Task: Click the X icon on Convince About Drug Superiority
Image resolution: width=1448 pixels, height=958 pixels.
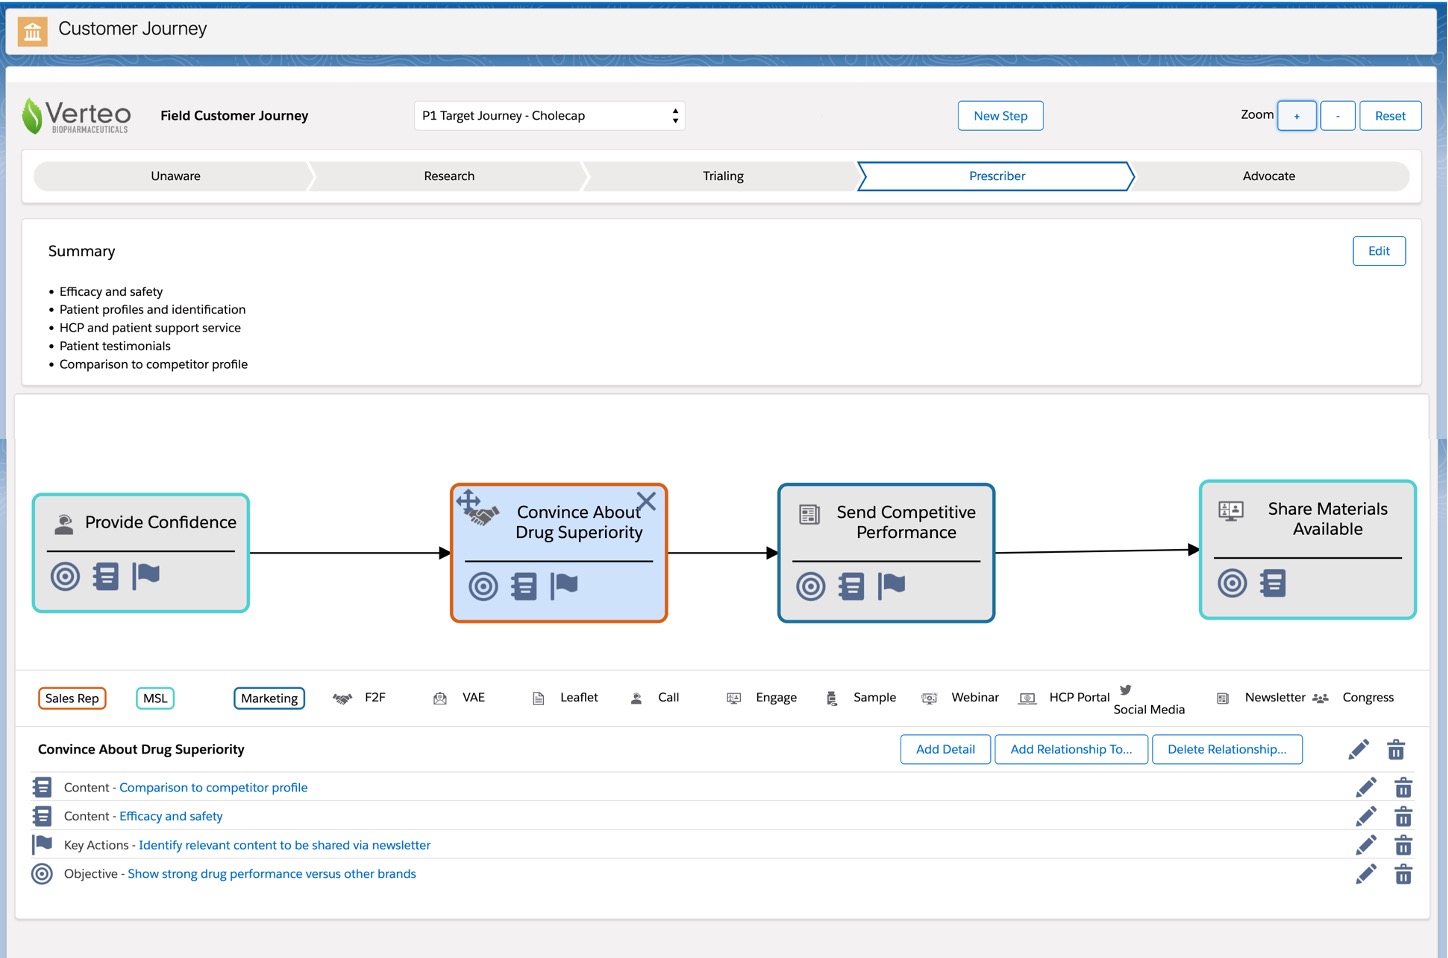Action: click(646, 501)
